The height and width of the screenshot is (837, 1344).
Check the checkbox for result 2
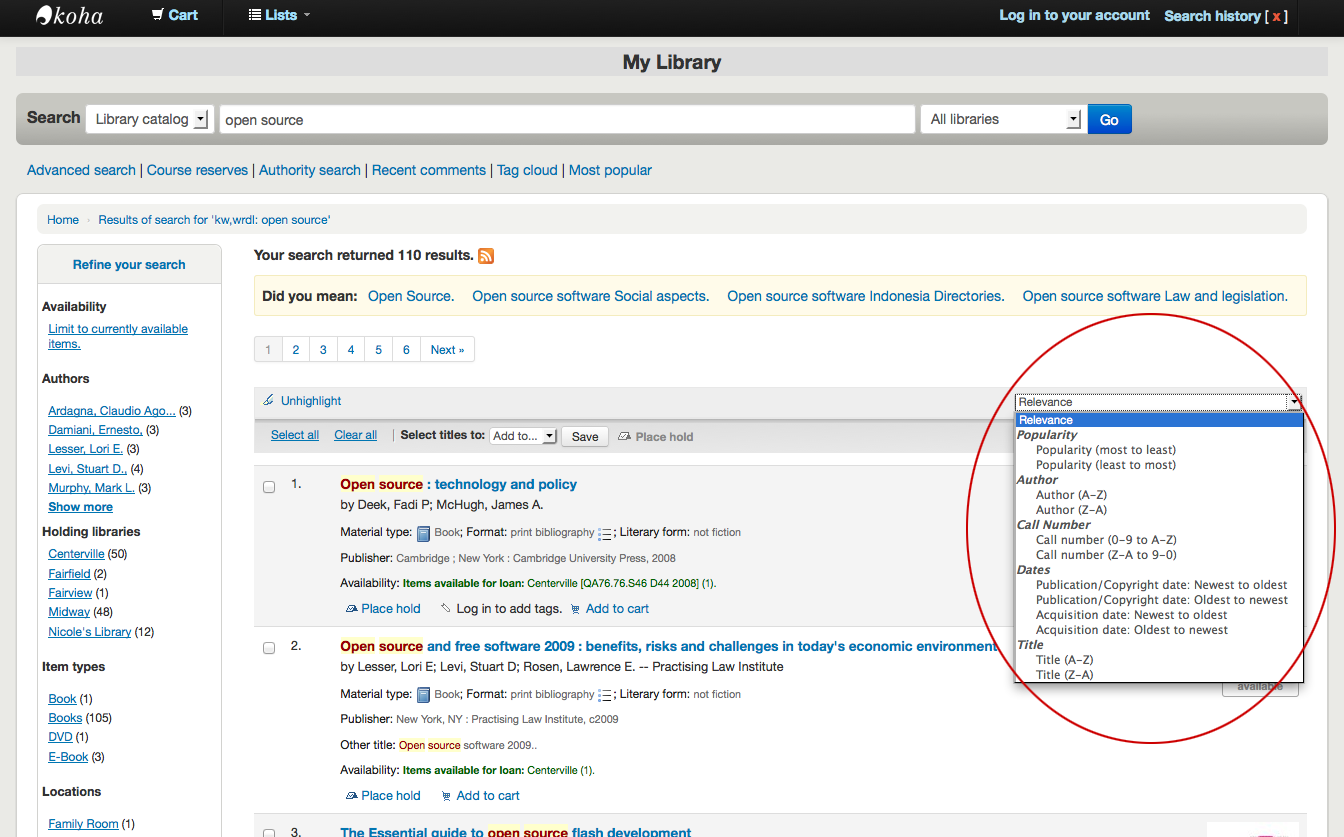click(x=268, y=647)
